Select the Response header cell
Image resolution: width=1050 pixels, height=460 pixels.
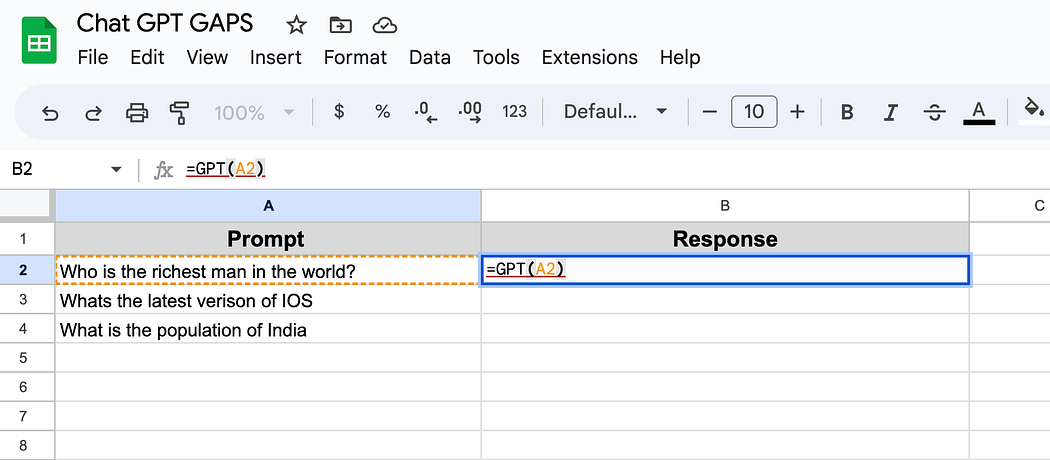(x=725, y=238)
